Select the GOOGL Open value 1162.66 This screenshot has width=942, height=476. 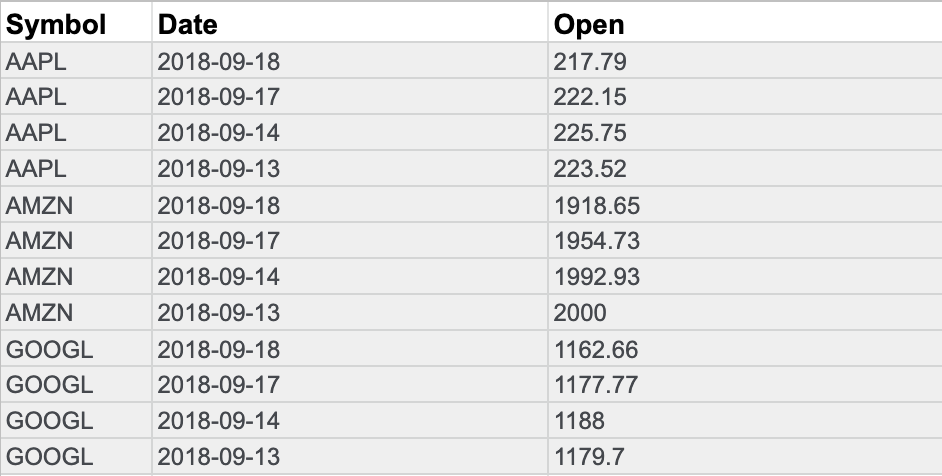tap(596, 349)
